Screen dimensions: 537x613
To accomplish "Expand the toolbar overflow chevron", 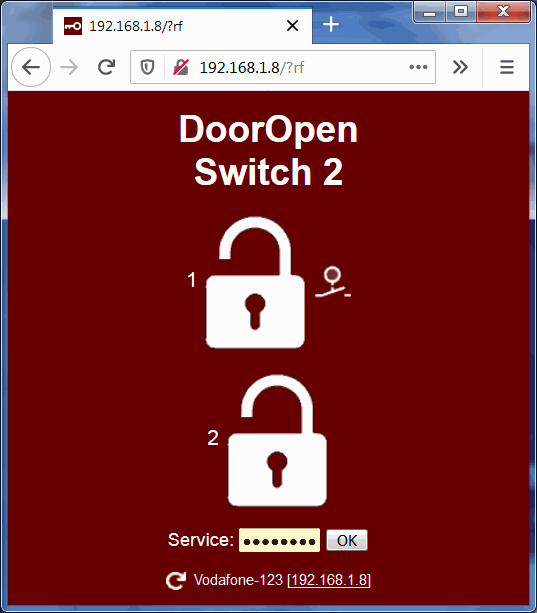I will pyautogui.click(x=460, y=67).
